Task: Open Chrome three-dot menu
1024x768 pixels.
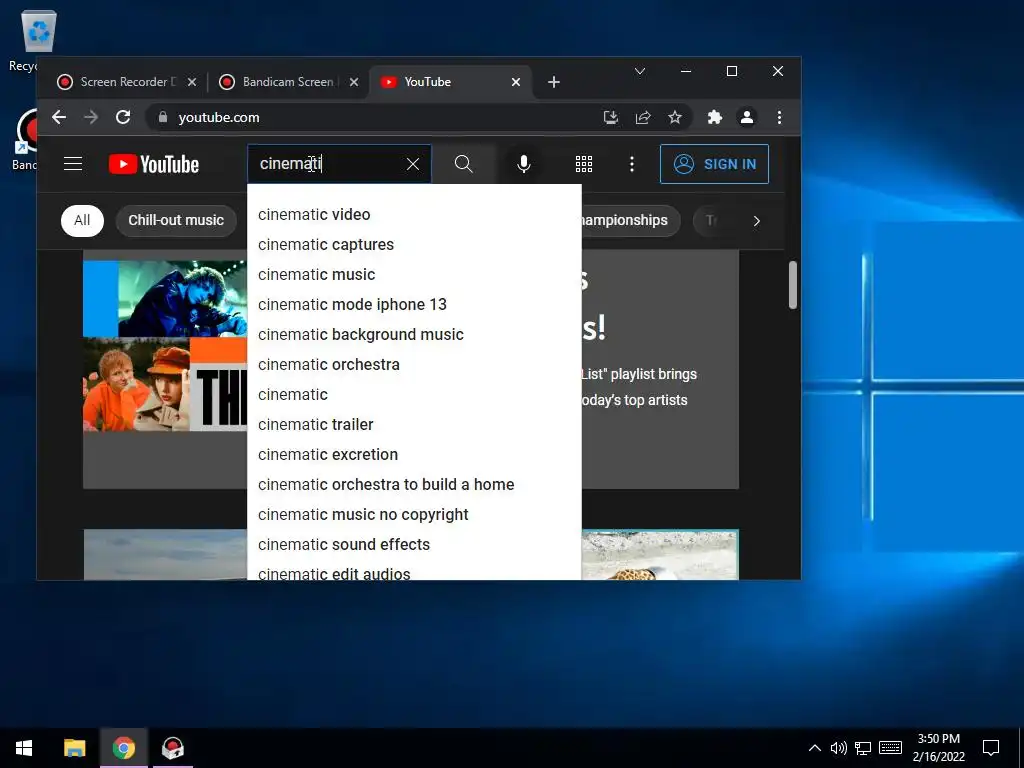Action: coord(779,118)
